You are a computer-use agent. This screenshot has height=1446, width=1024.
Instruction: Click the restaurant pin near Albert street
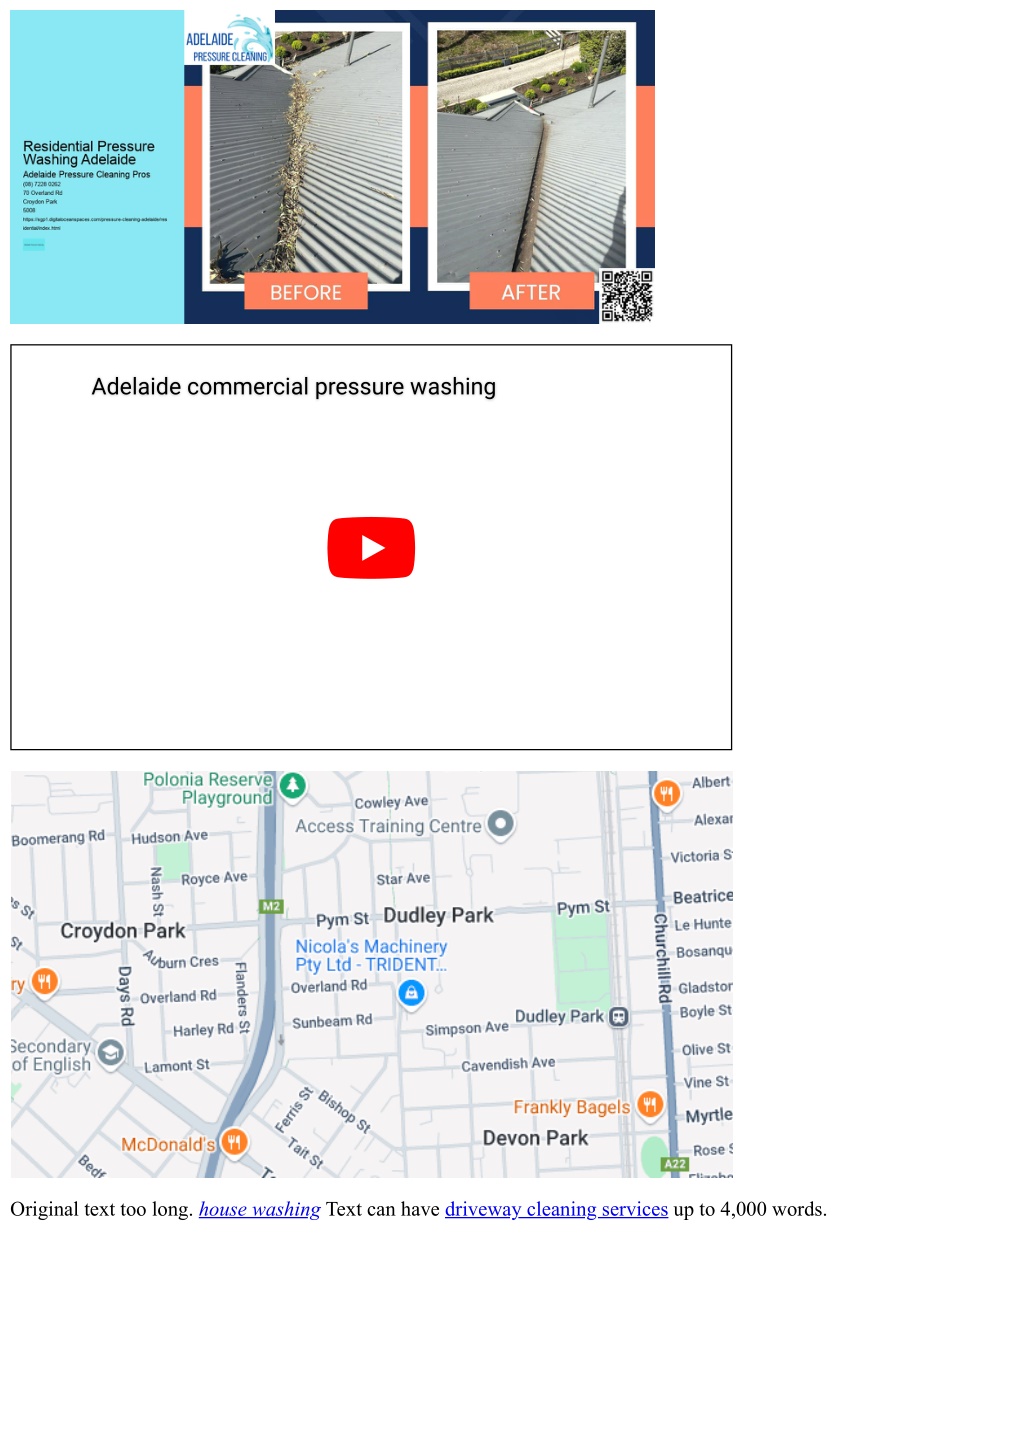[666, 794]
